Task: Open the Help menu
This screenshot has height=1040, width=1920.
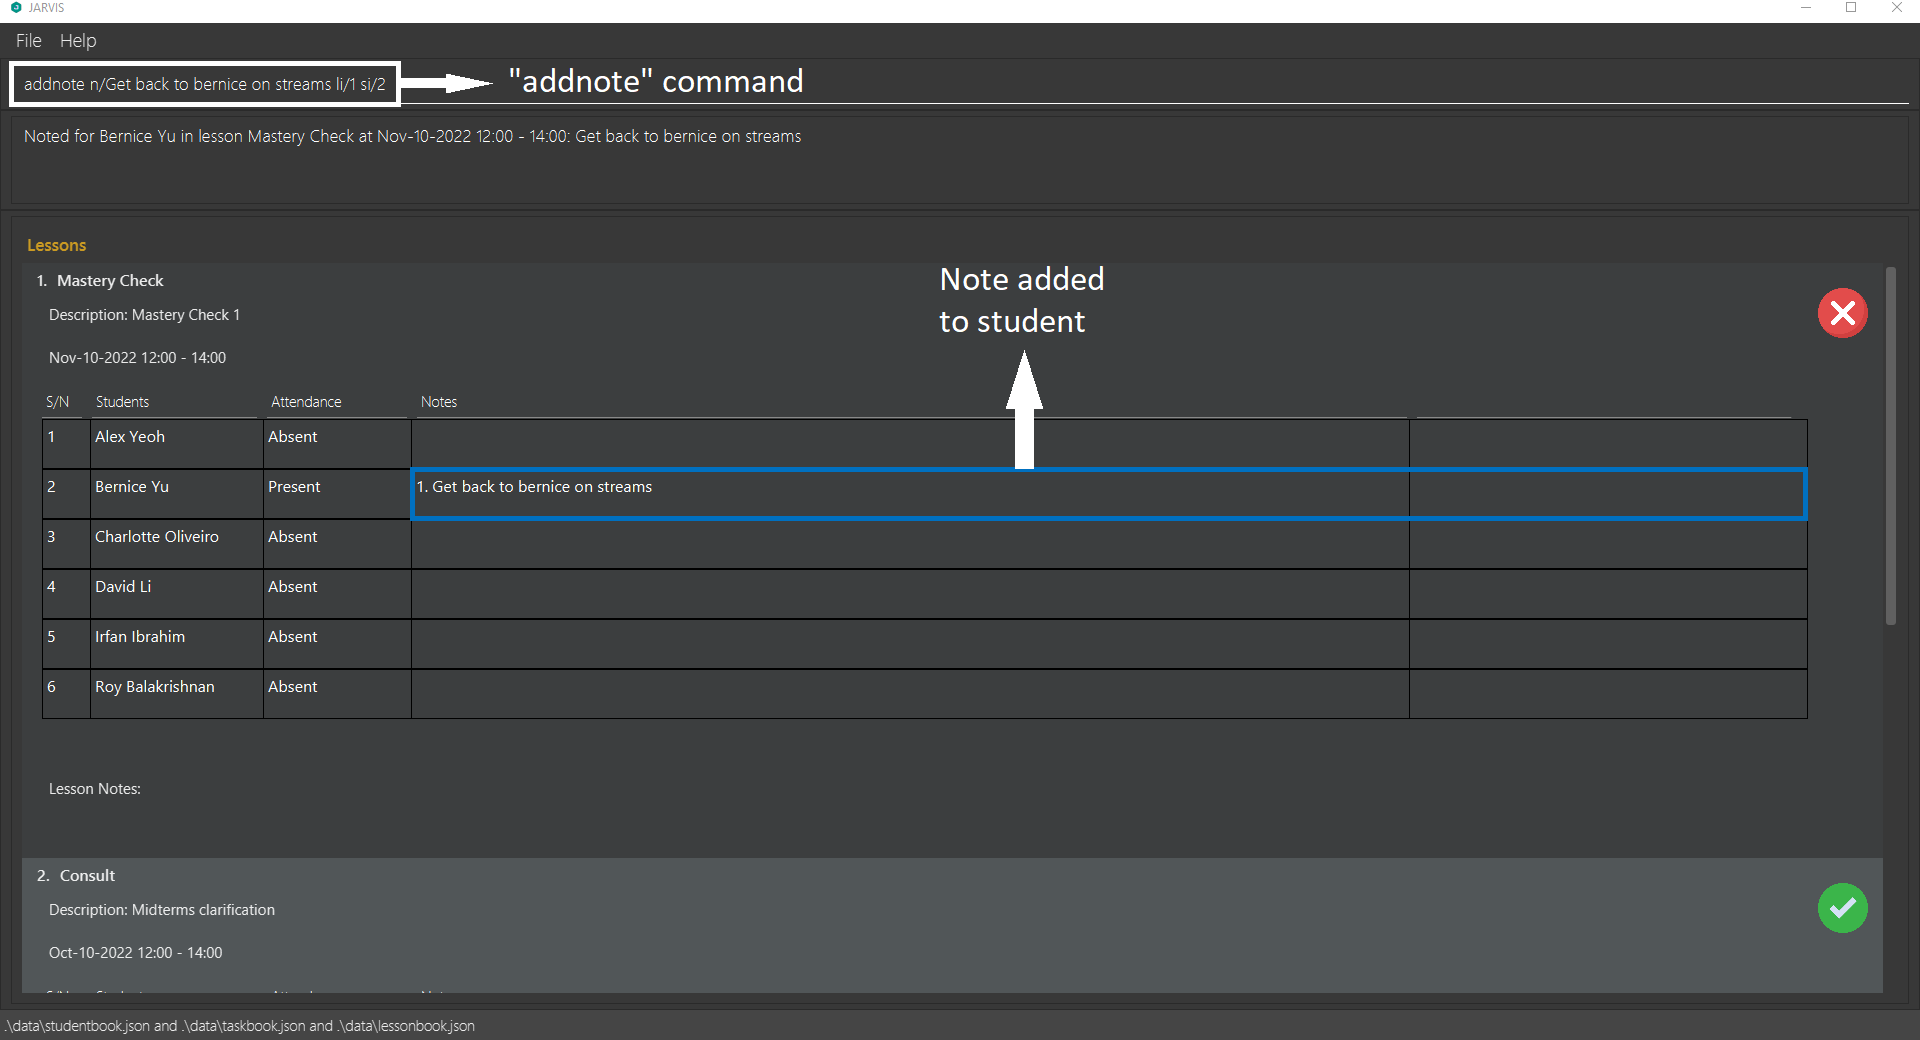Action: pyautogui.click(x=78, y=41)
